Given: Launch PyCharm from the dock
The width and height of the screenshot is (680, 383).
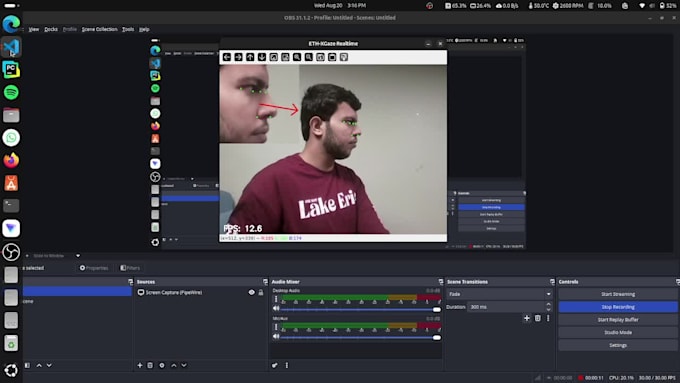Looking at the screenshot, I should point(11,70).
